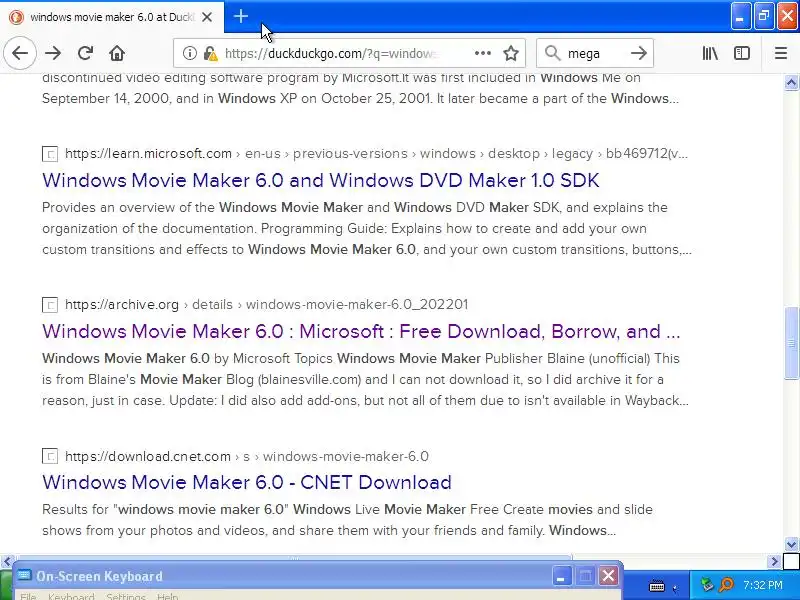Click the lock warning icon in address bar
The width and height of the screenshot is (800, 600).
click(210, 53)
